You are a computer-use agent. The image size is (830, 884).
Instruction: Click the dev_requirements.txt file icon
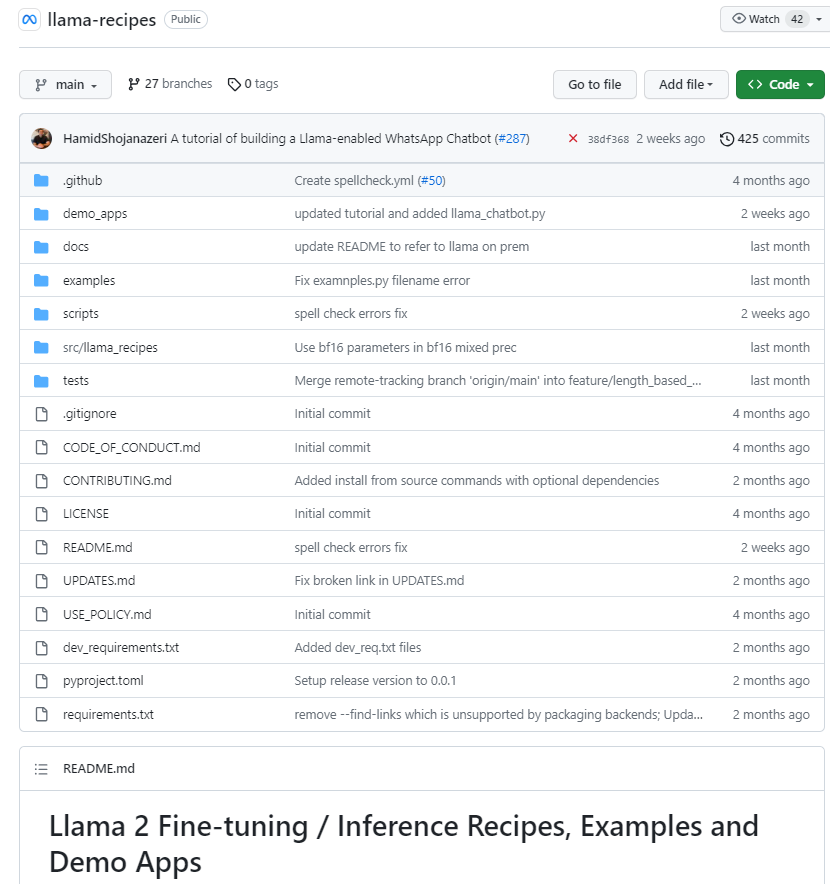point(42,647)
